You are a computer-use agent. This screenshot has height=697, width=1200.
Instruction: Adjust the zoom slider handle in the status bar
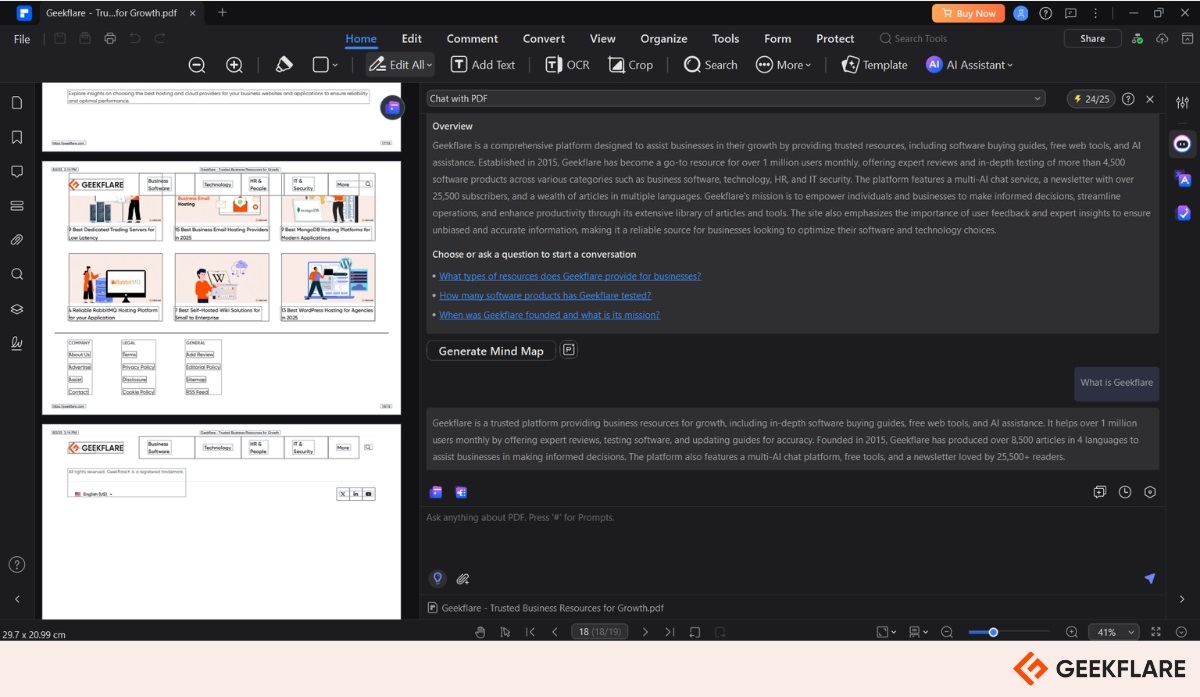click(993, 632)
